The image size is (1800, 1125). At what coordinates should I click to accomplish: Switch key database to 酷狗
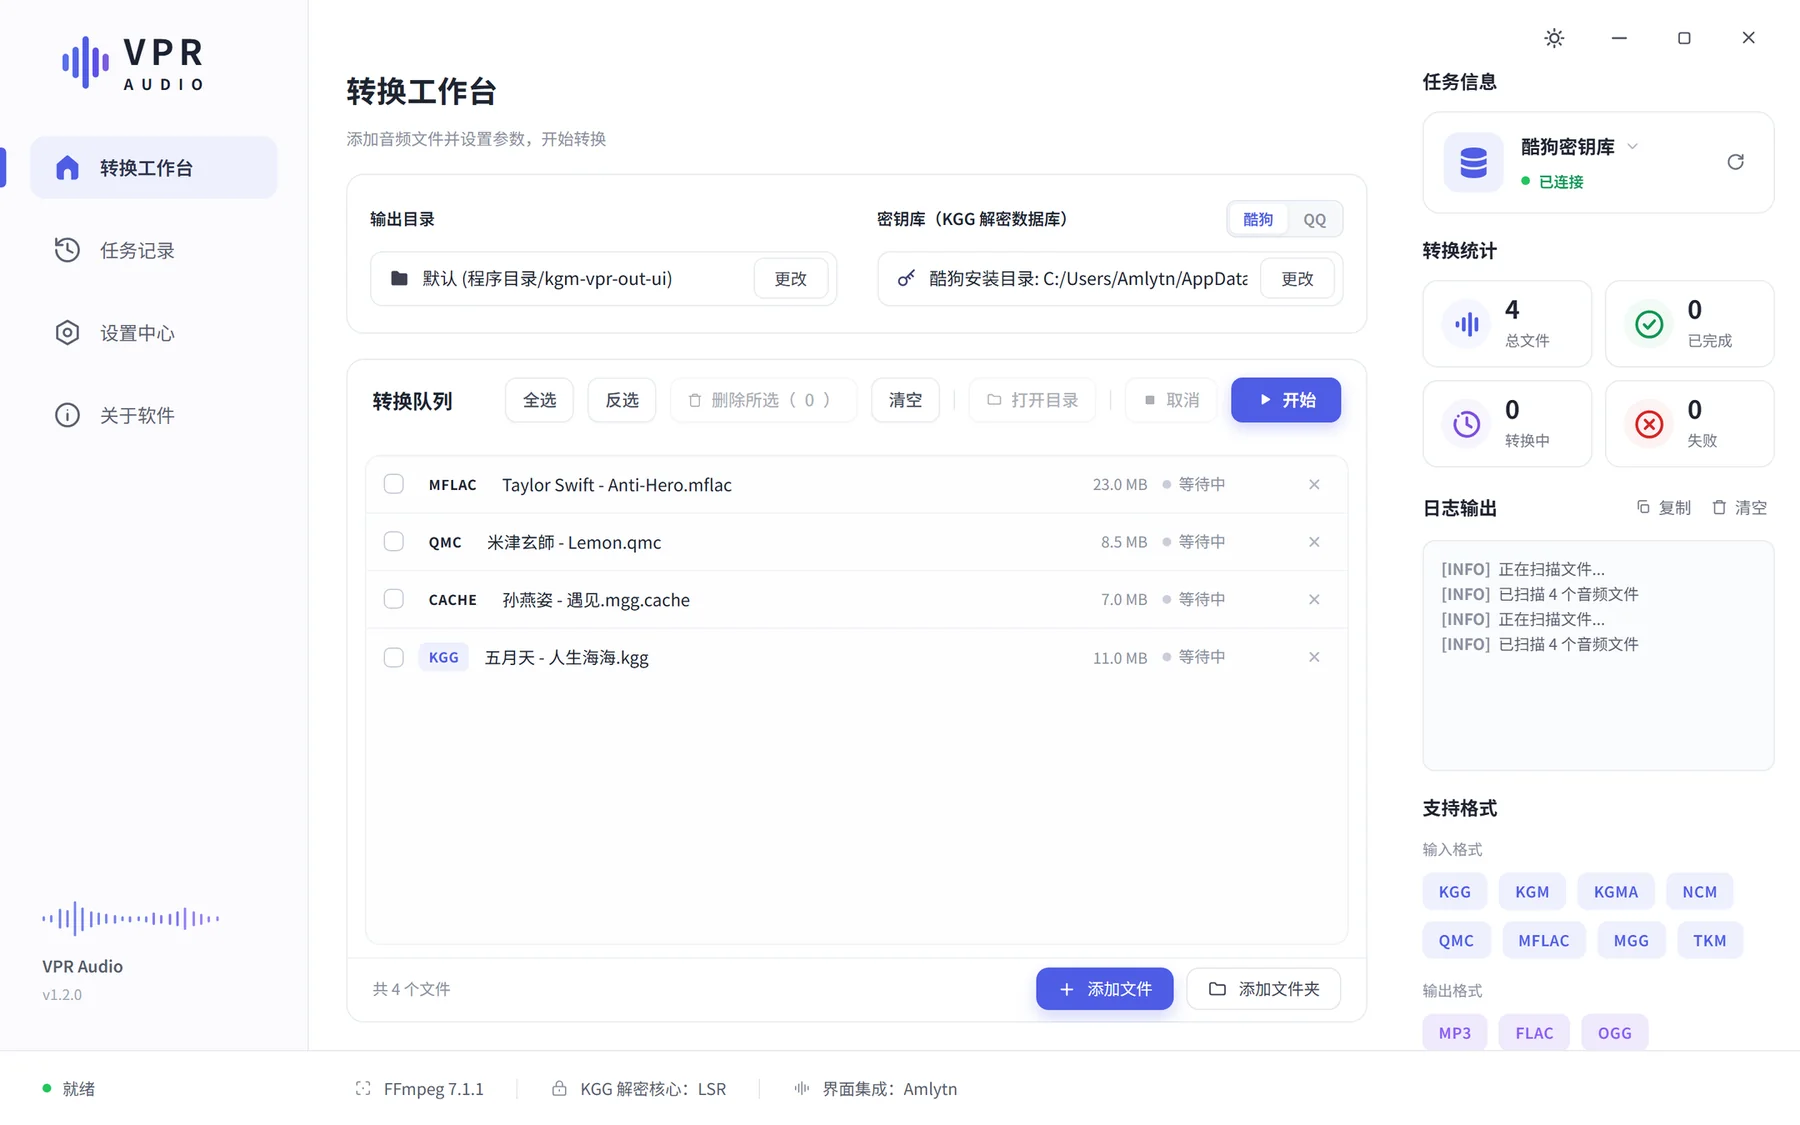click(x=1258, y=219)
